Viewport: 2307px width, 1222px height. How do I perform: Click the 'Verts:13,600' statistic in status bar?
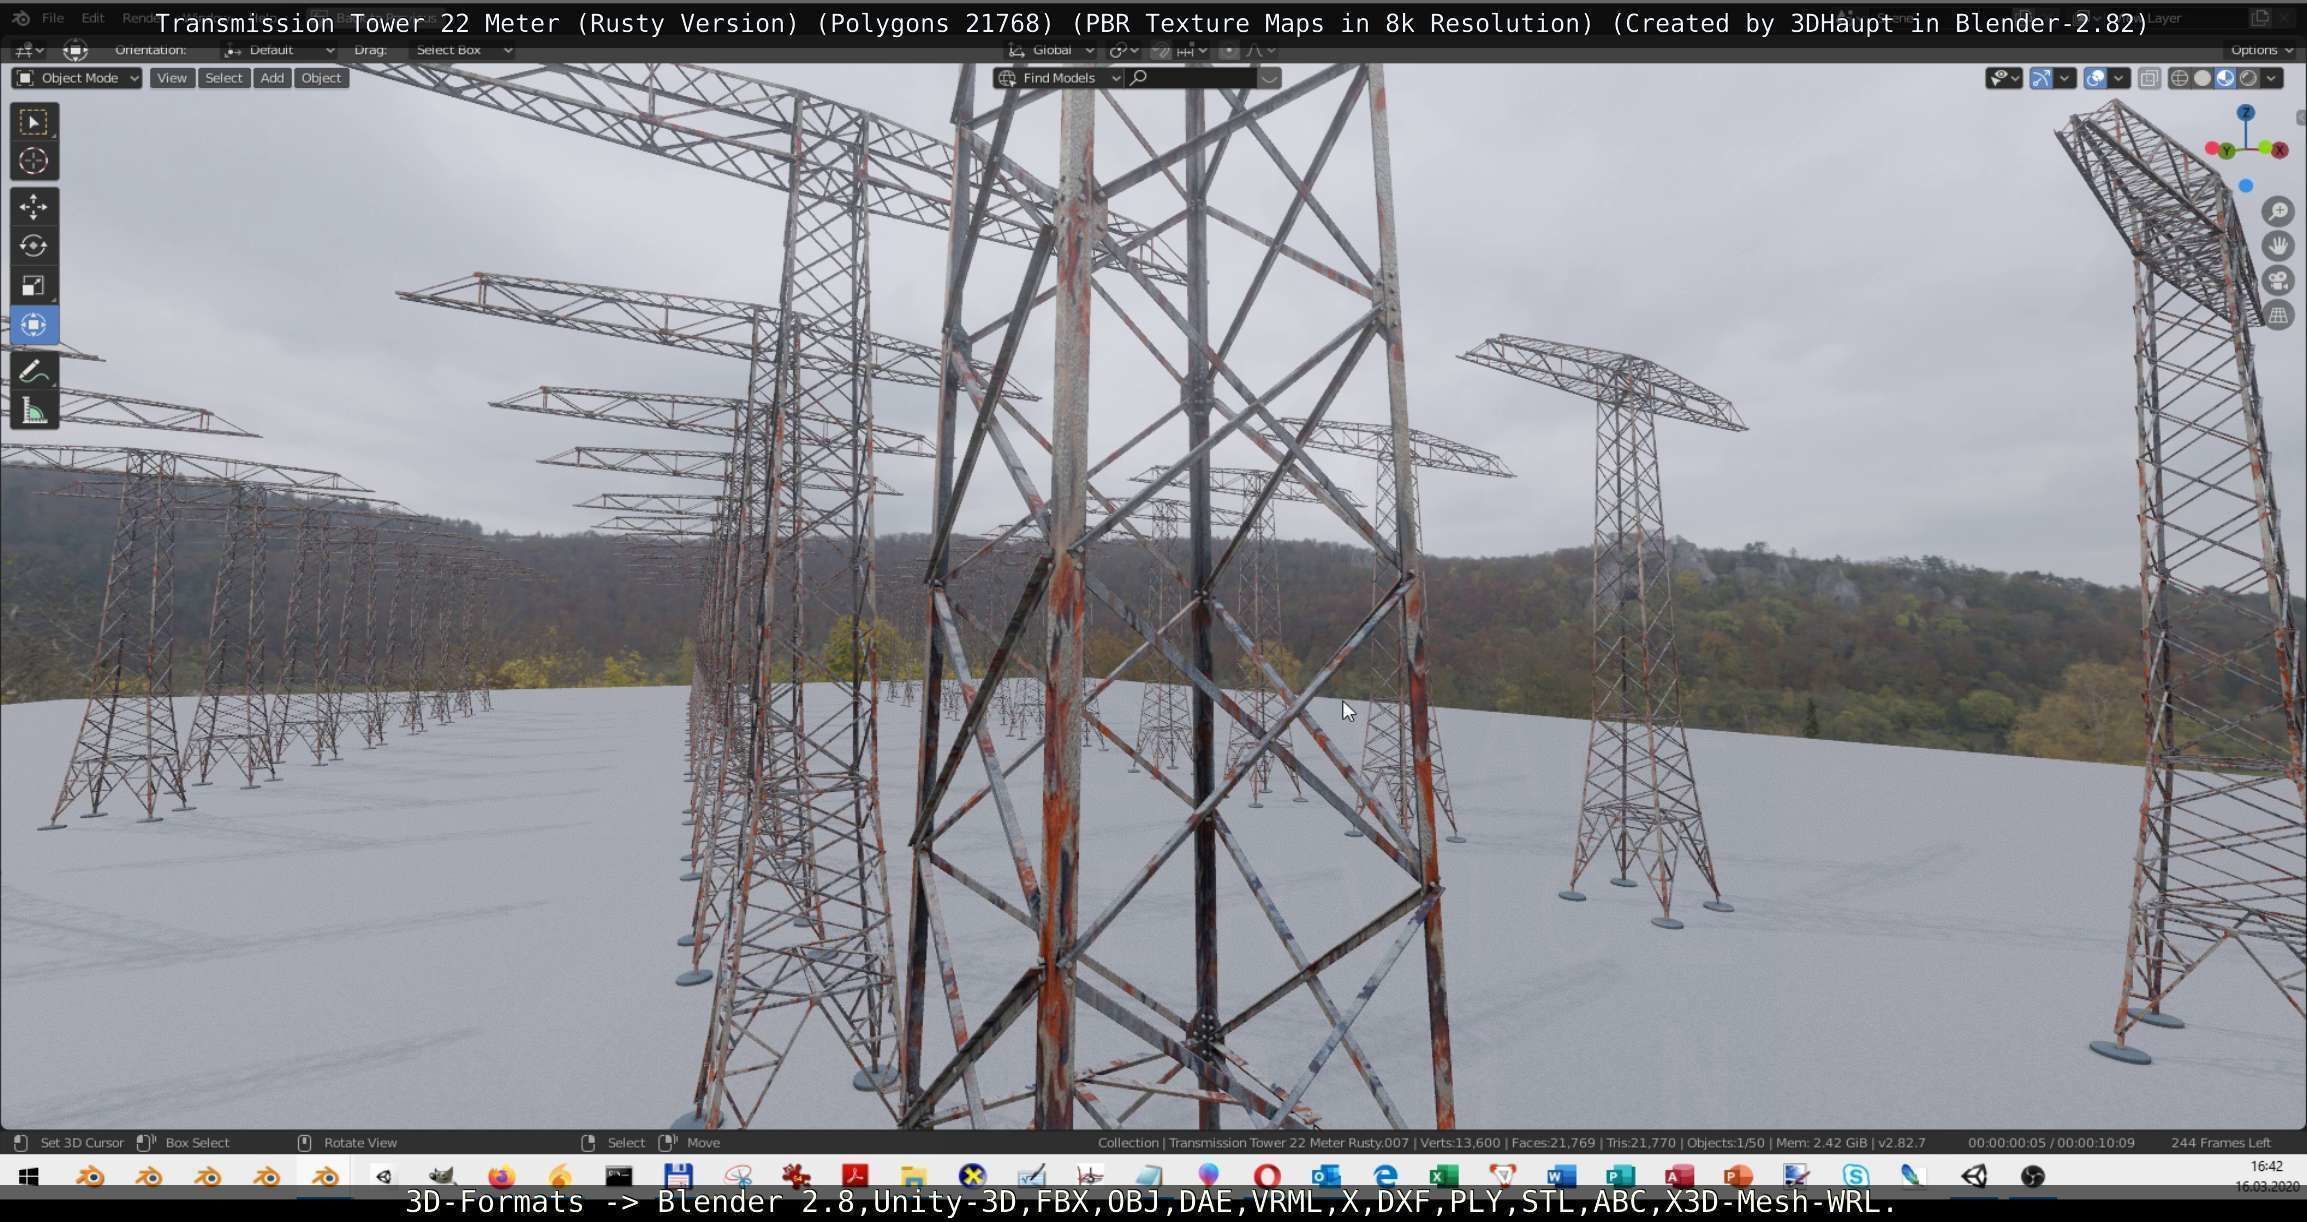pos(1460,1142)
